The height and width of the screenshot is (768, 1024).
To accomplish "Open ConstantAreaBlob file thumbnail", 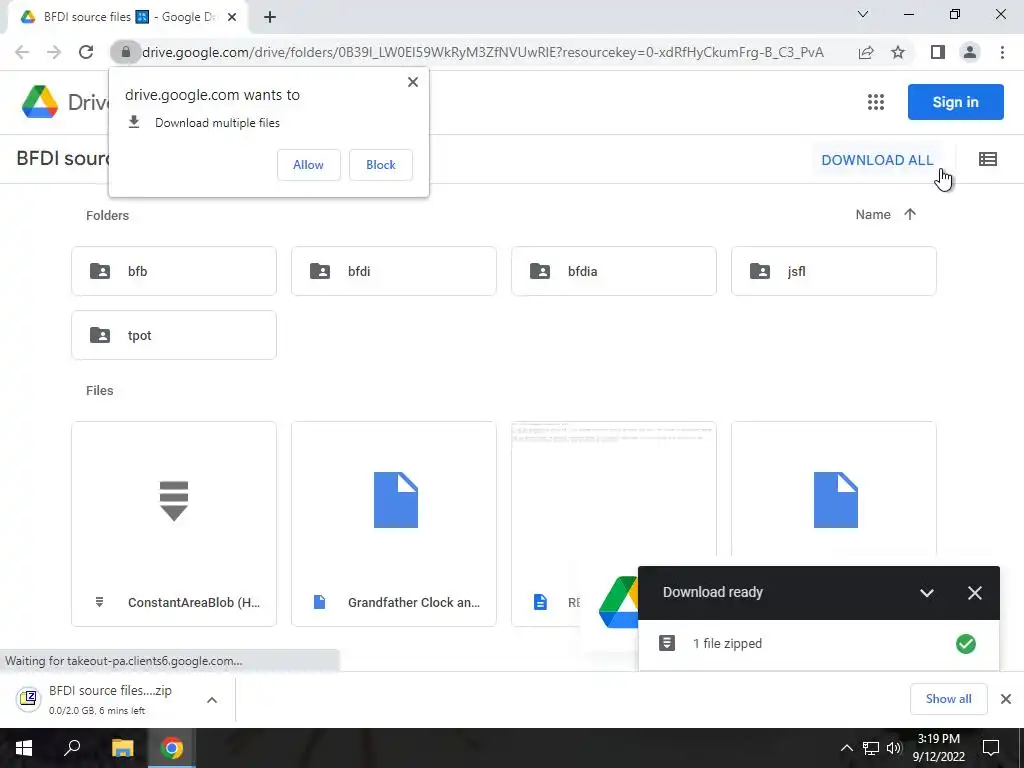I will (x=174, y=501).
